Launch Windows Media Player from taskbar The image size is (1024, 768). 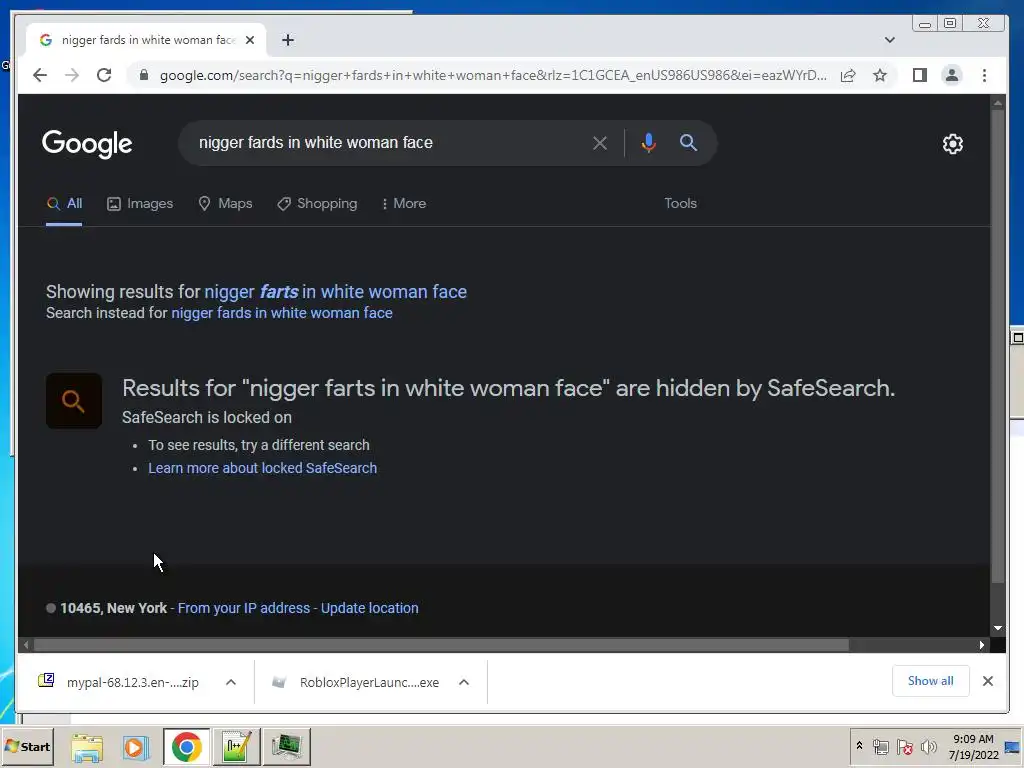tap(136, 747)
